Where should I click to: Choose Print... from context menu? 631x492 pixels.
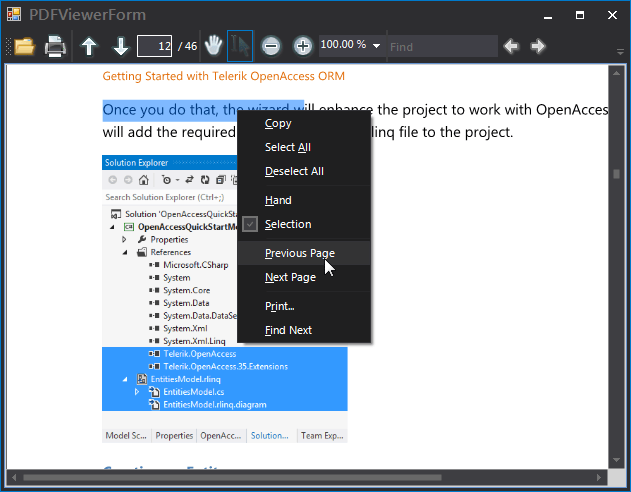(304, 306)
